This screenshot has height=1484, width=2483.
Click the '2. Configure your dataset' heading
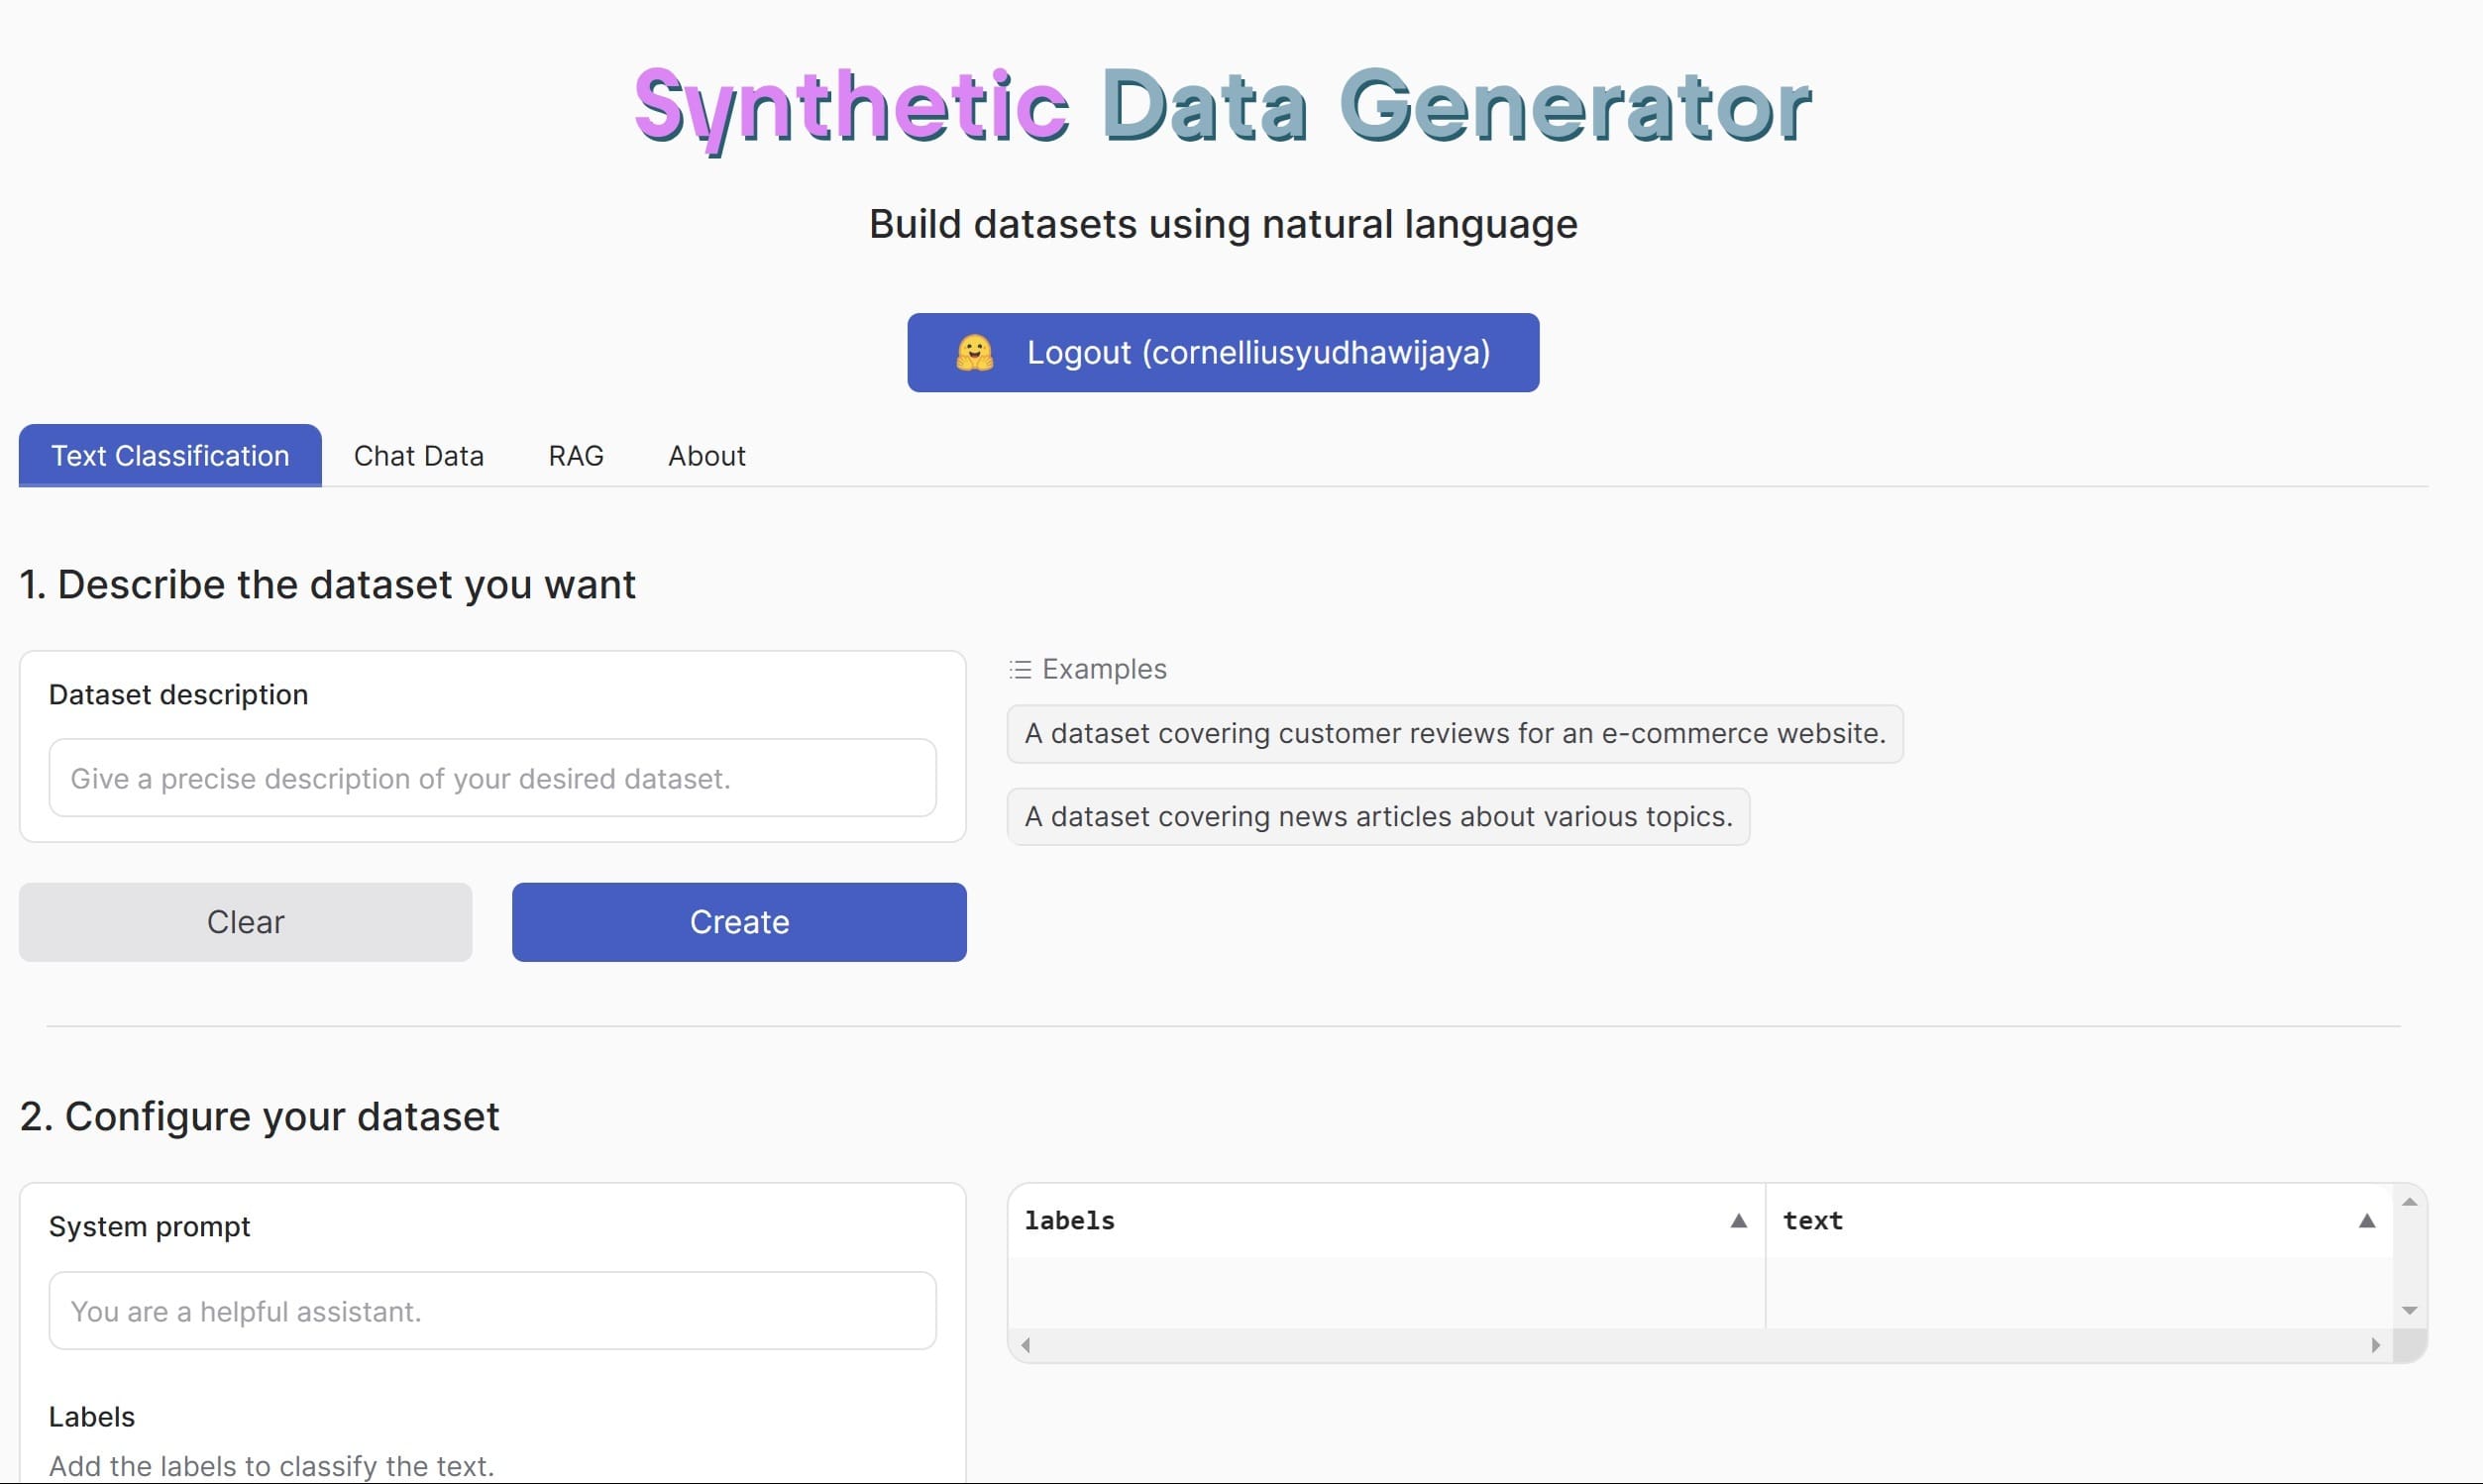pos(259,1116)
